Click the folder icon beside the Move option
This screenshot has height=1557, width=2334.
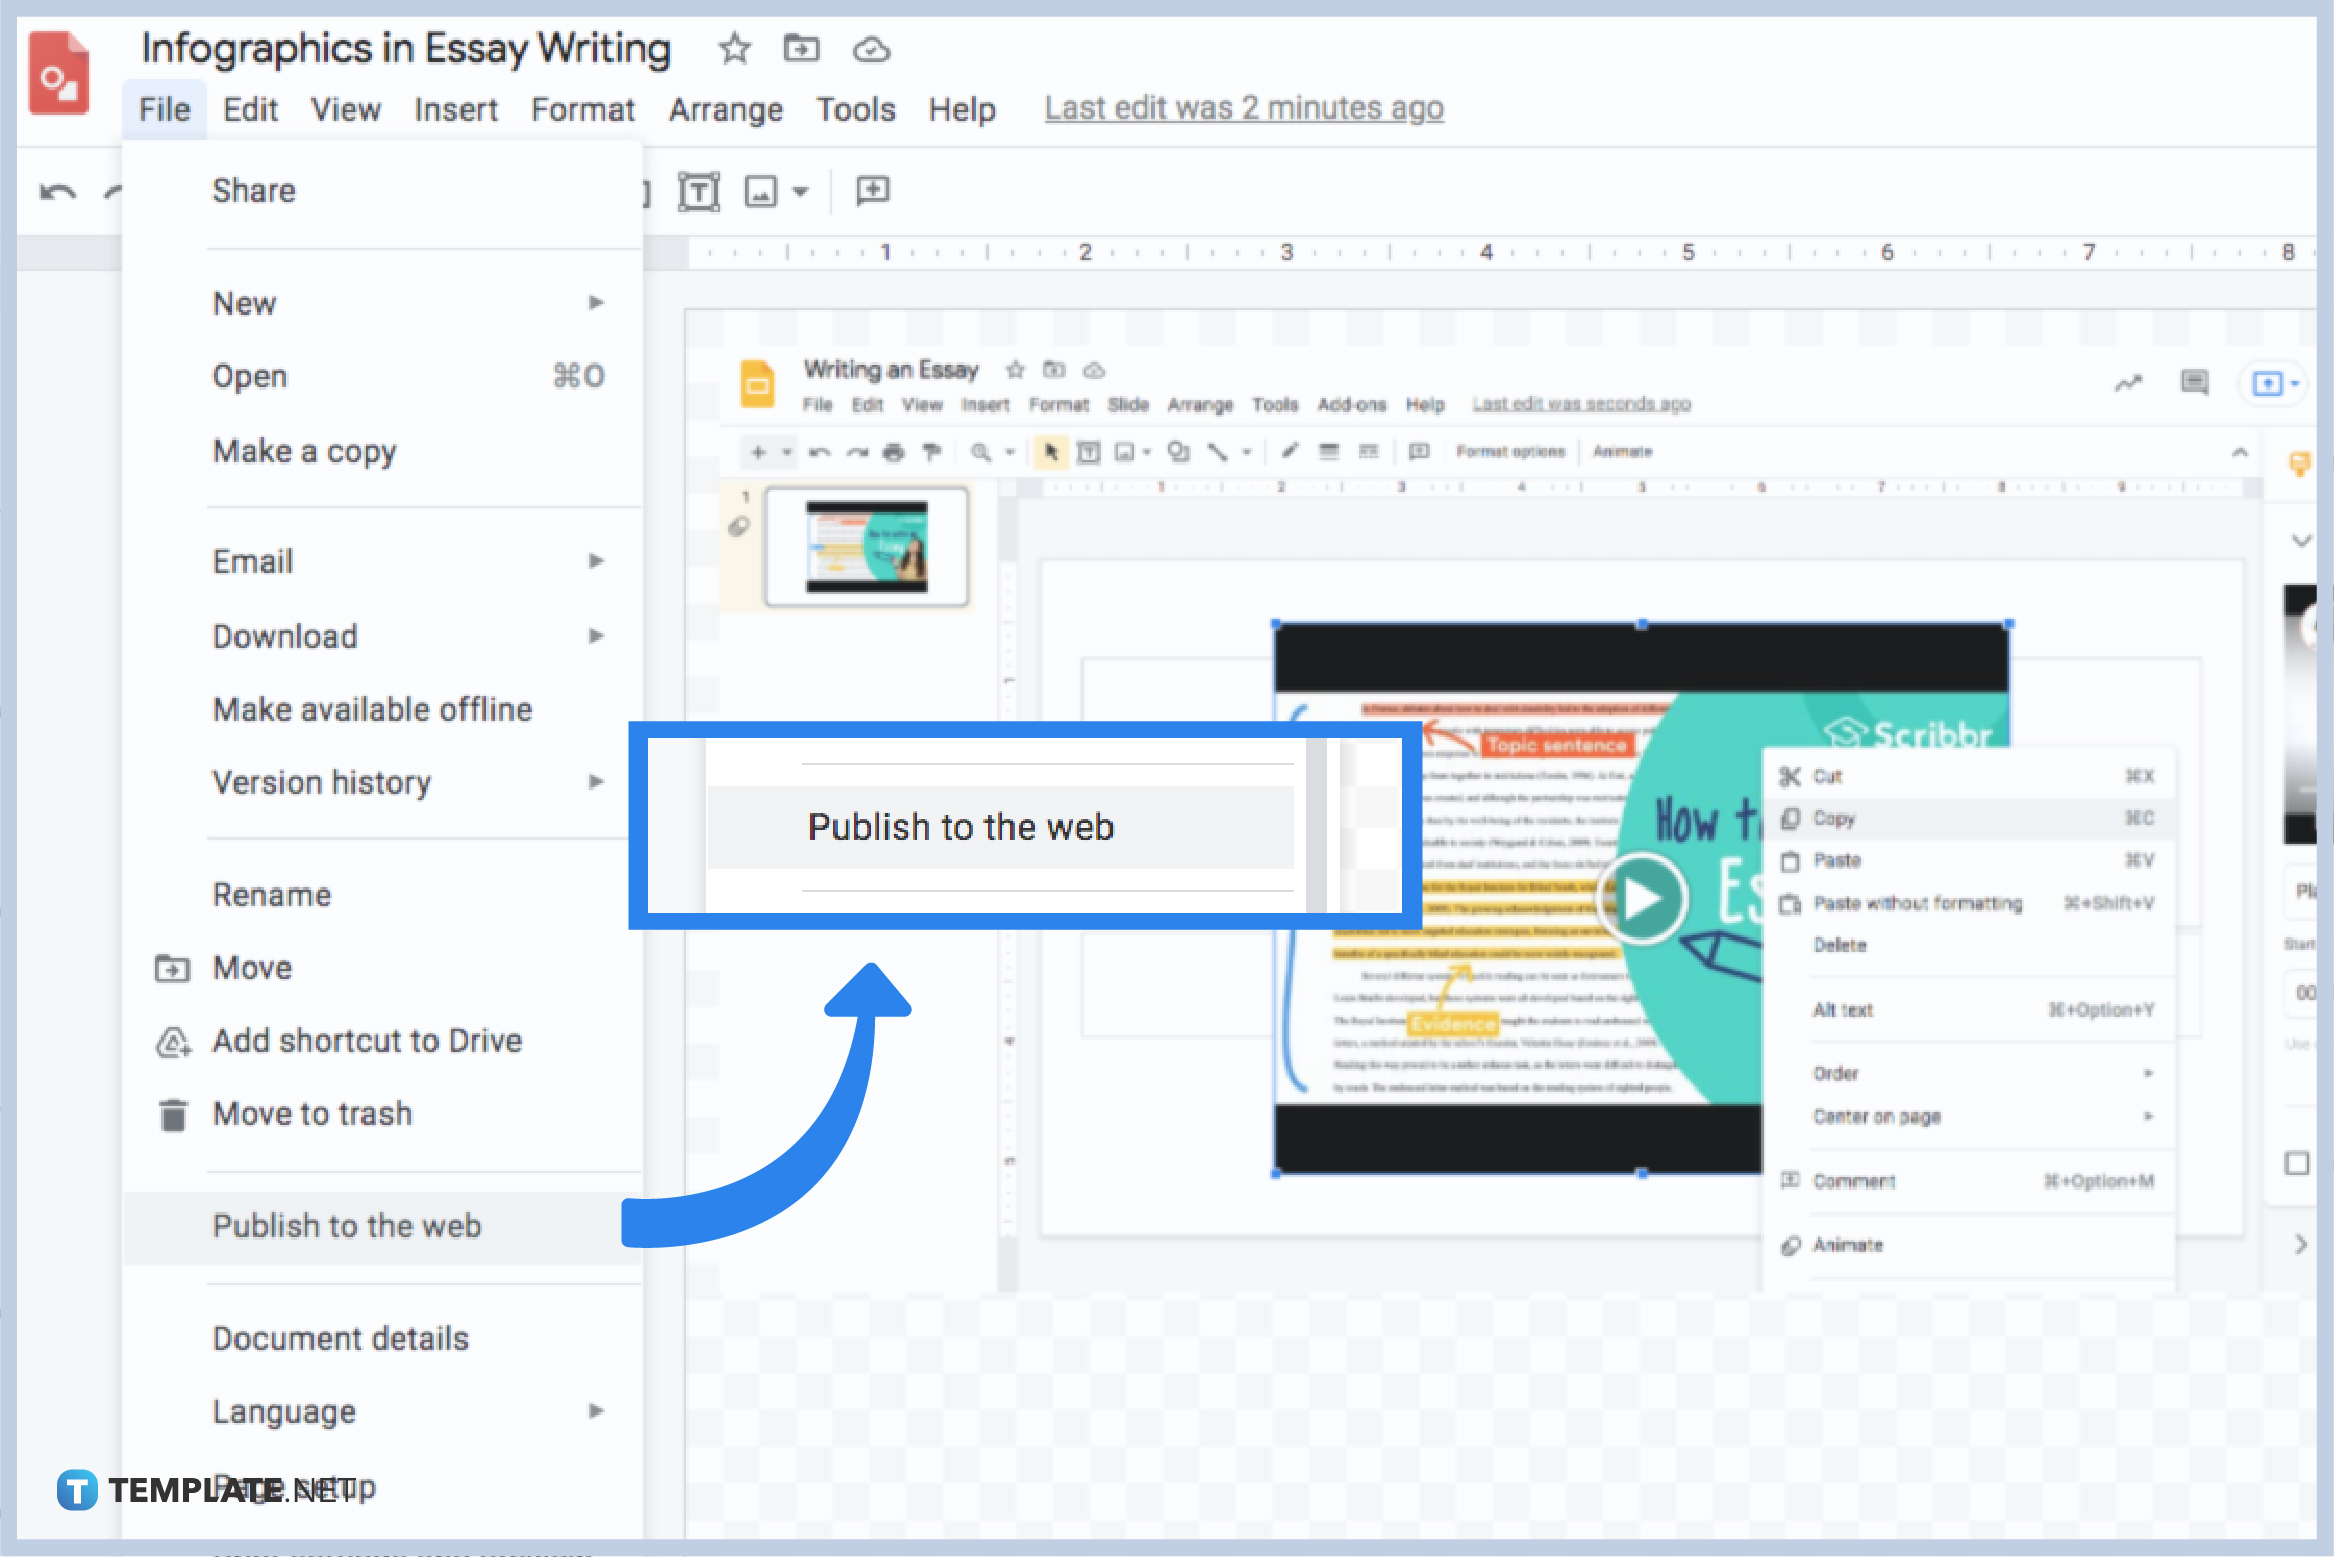click(173, 967)
